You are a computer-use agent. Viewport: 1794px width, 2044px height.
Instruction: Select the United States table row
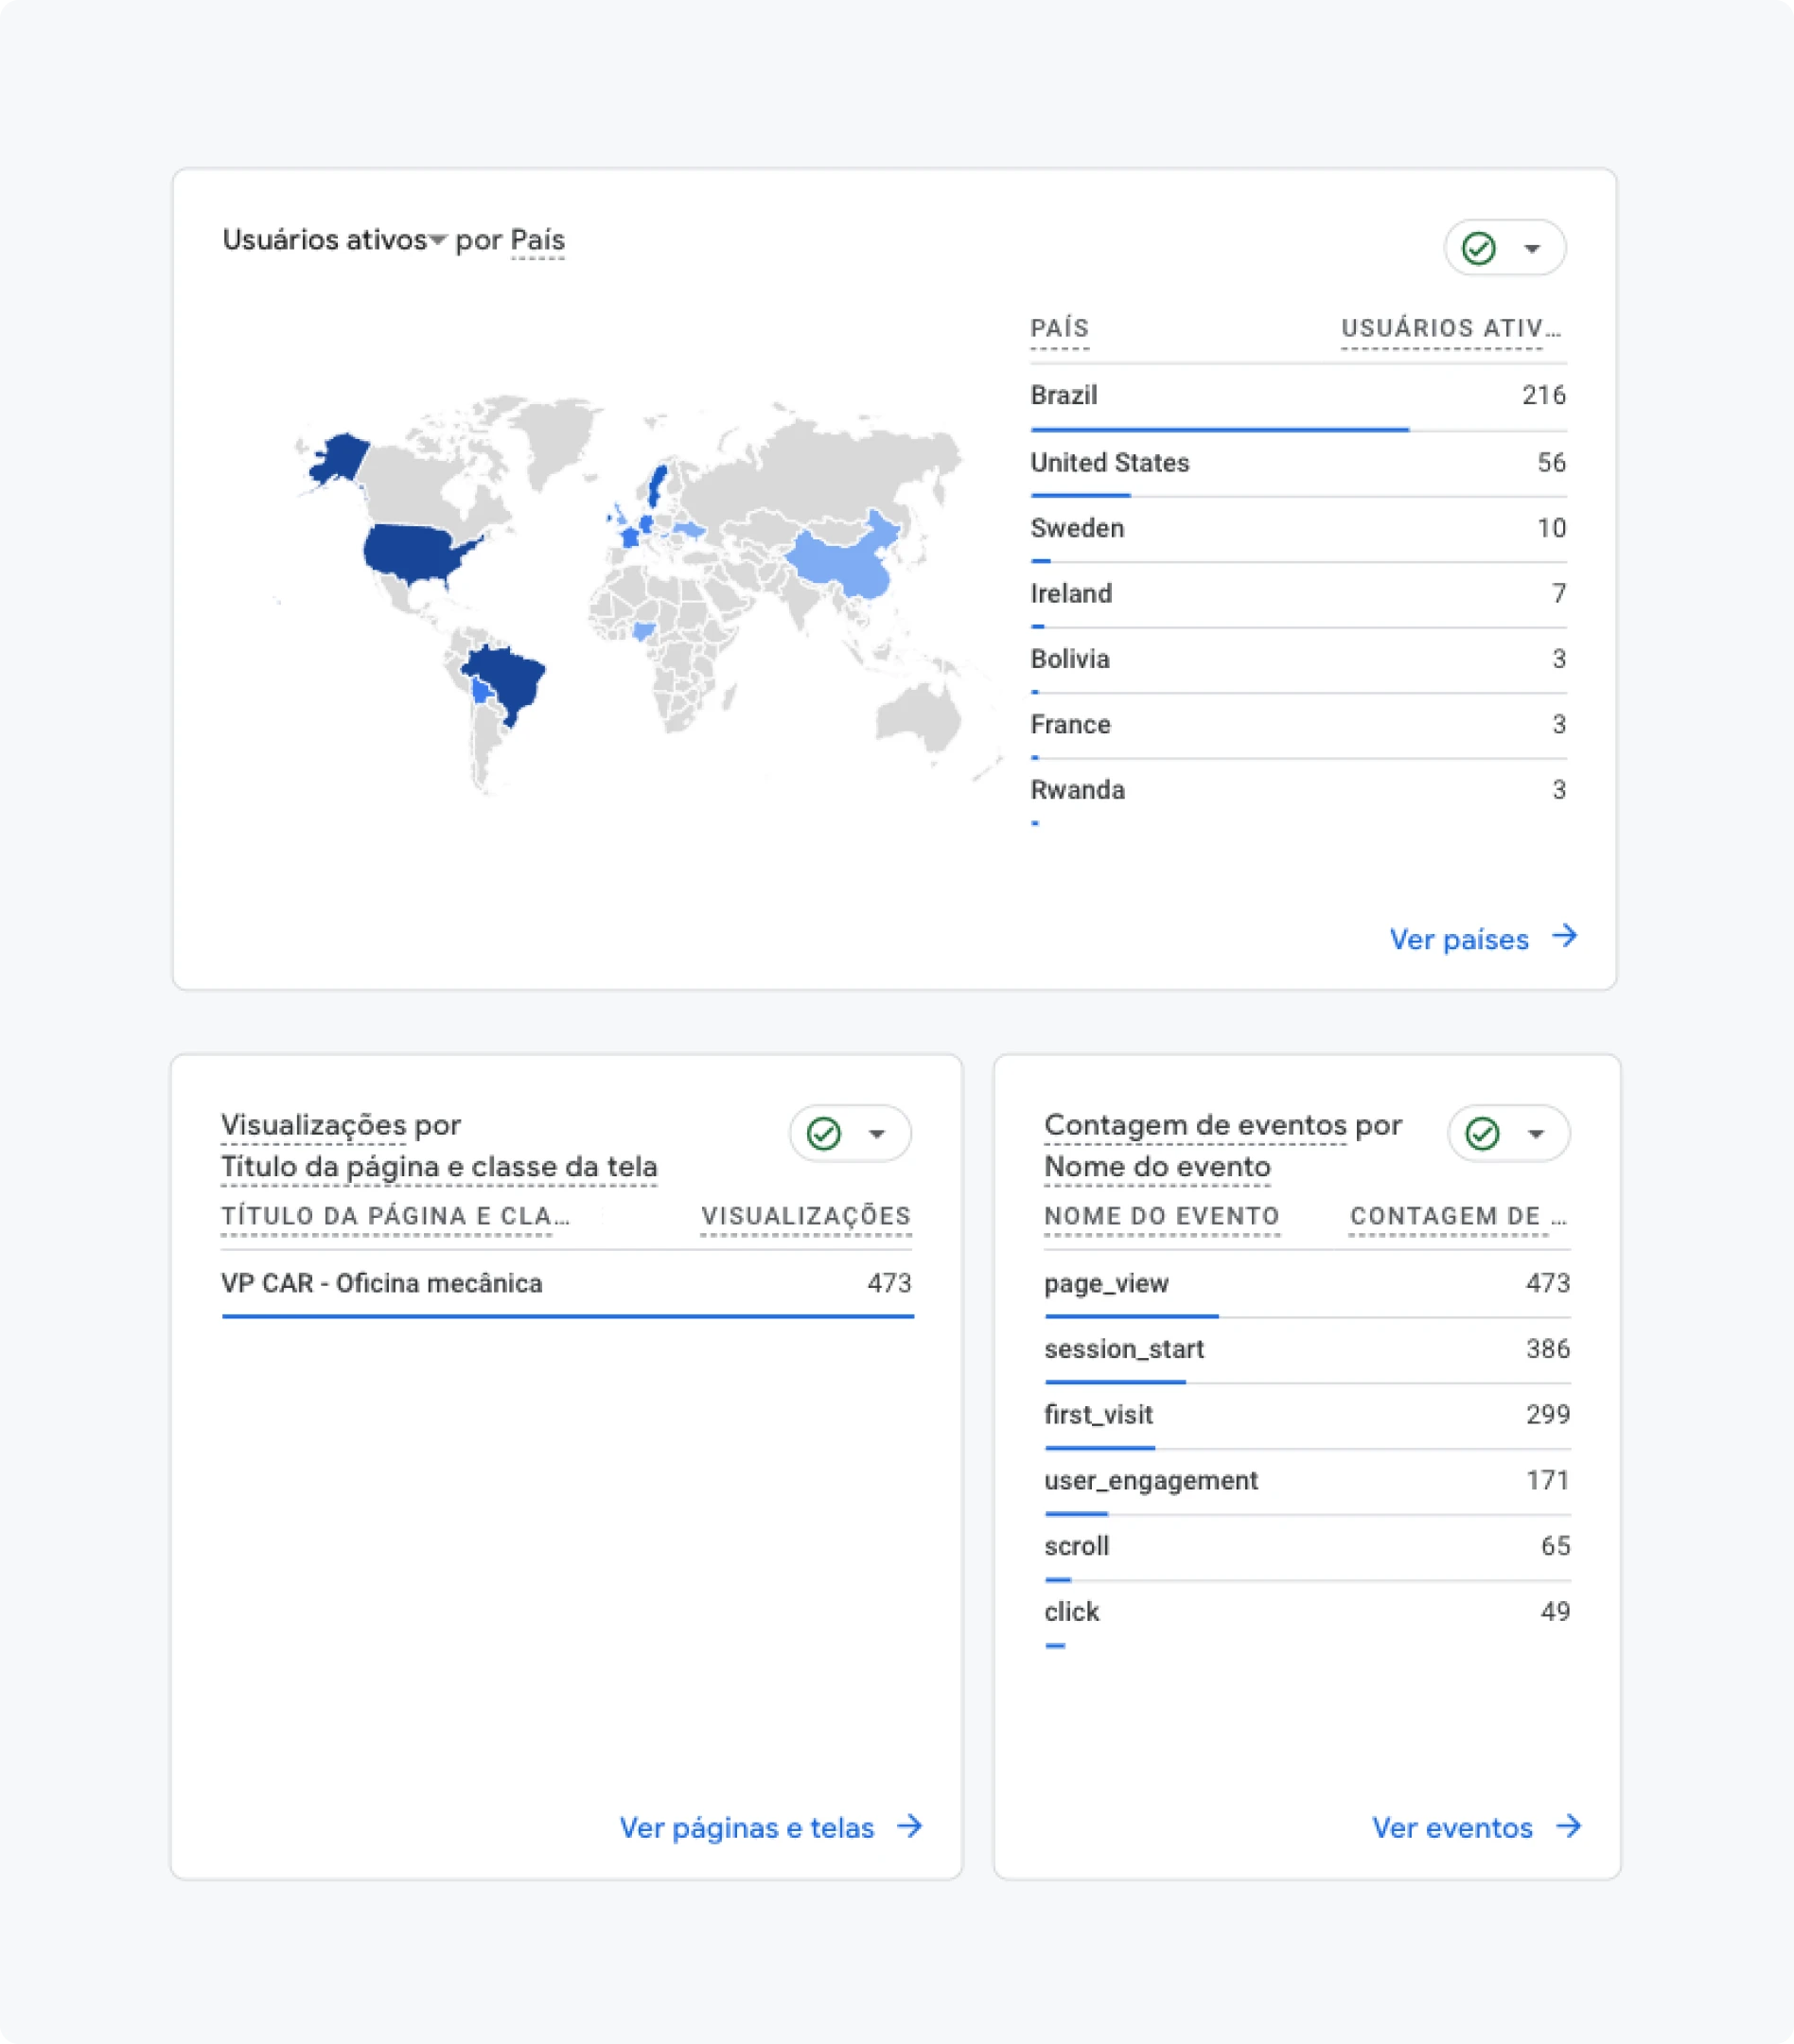tap(1298, 464)
